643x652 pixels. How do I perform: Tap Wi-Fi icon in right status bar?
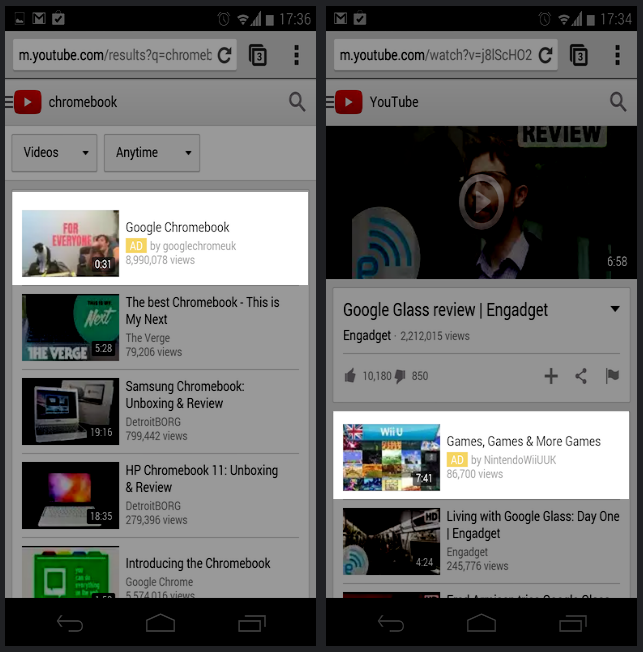click(x=564, y=19)
